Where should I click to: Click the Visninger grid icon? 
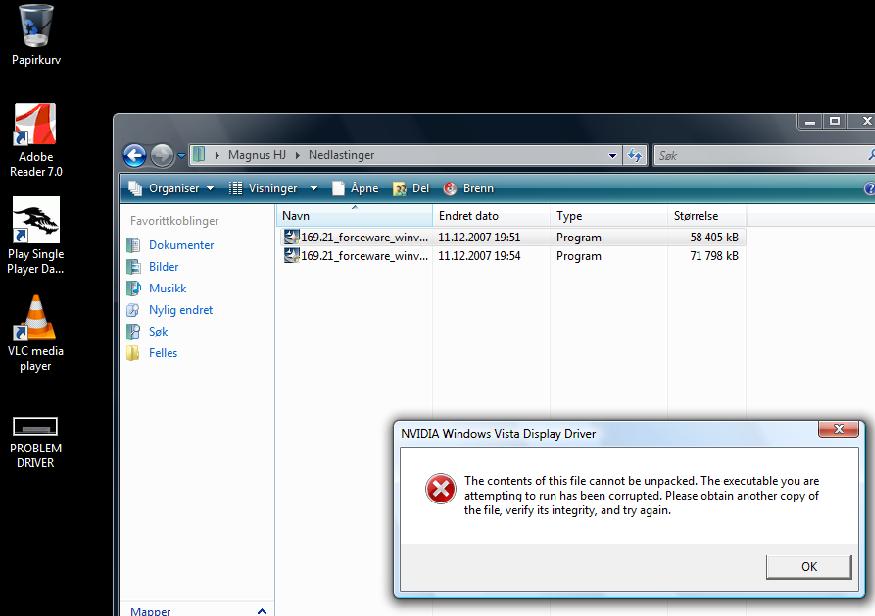pos(235,189)
